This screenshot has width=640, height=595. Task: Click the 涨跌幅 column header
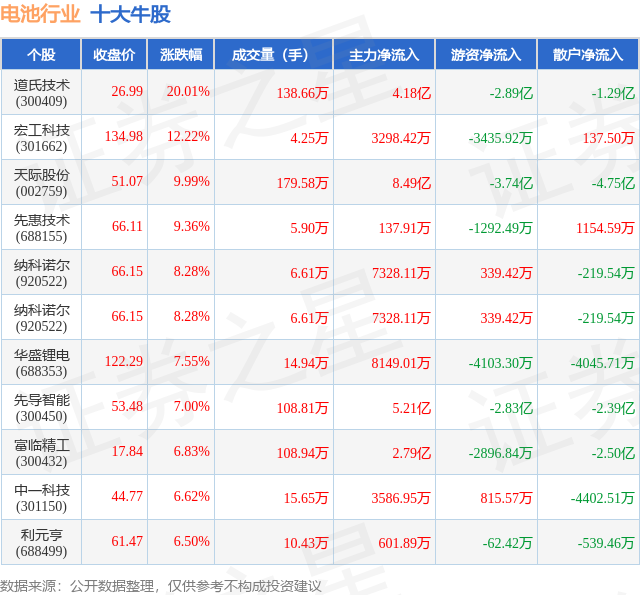pyautogui.click(x=181, y=54)
